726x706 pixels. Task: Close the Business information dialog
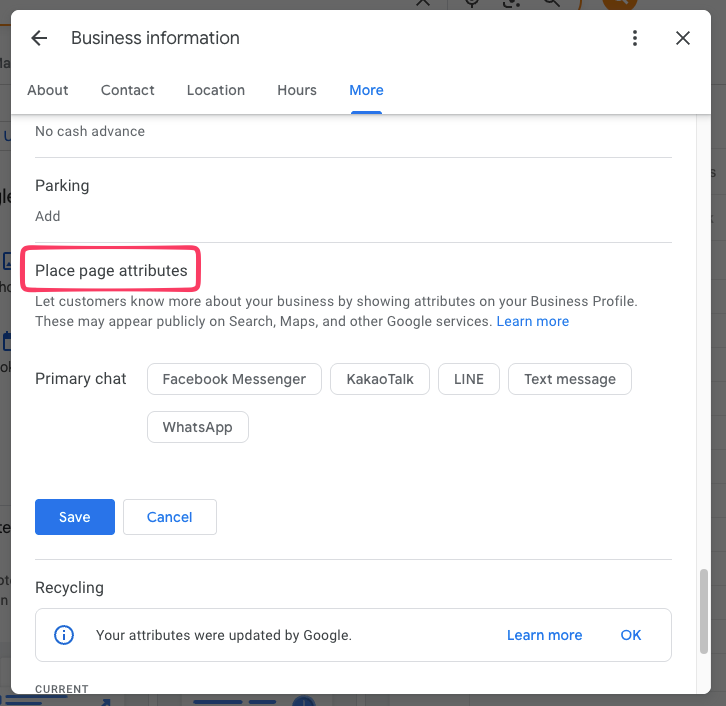point(682,38)
